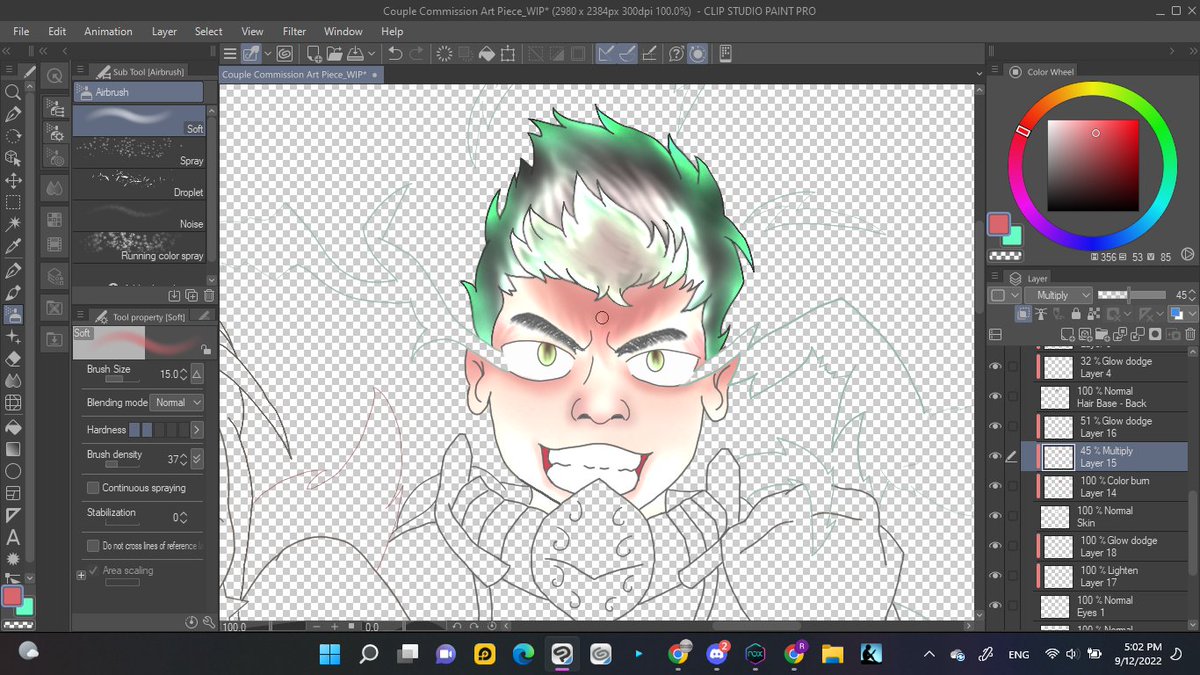Click the Scale/Rotate transform icon in command bar

[508, 53]
